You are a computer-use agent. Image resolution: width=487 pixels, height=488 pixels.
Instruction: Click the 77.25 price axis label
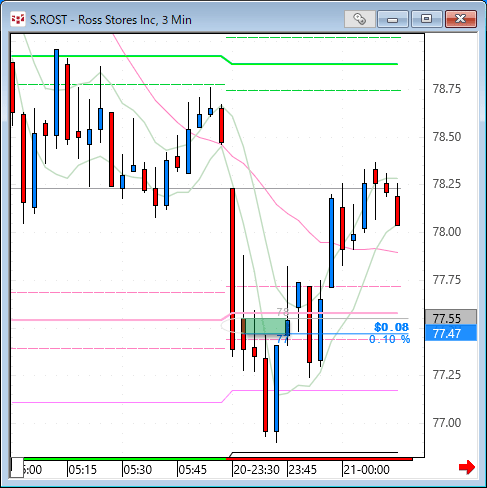point(447,375)
